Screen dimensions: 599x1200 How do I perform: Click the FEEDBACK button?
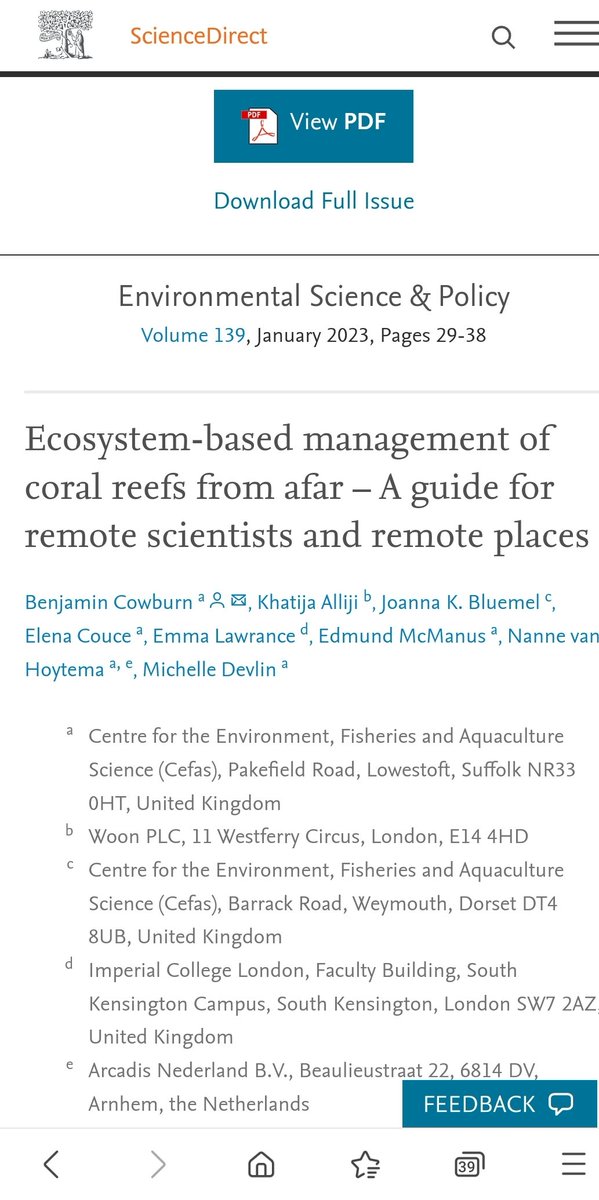click(x=500, y=1104)
